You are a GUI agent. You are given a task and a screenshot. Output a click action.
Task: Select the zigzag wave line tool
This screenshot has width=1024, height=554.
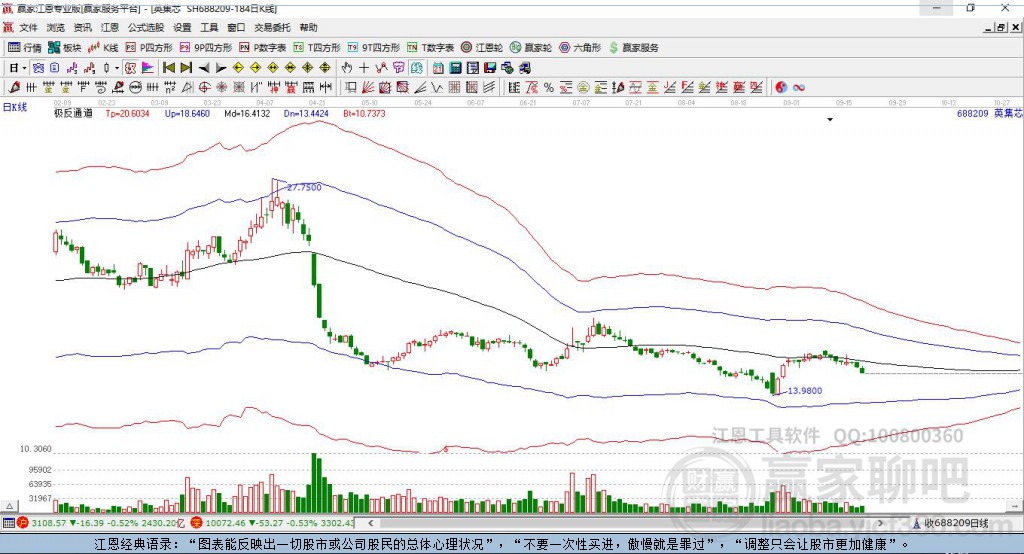(x=438, y=87)
